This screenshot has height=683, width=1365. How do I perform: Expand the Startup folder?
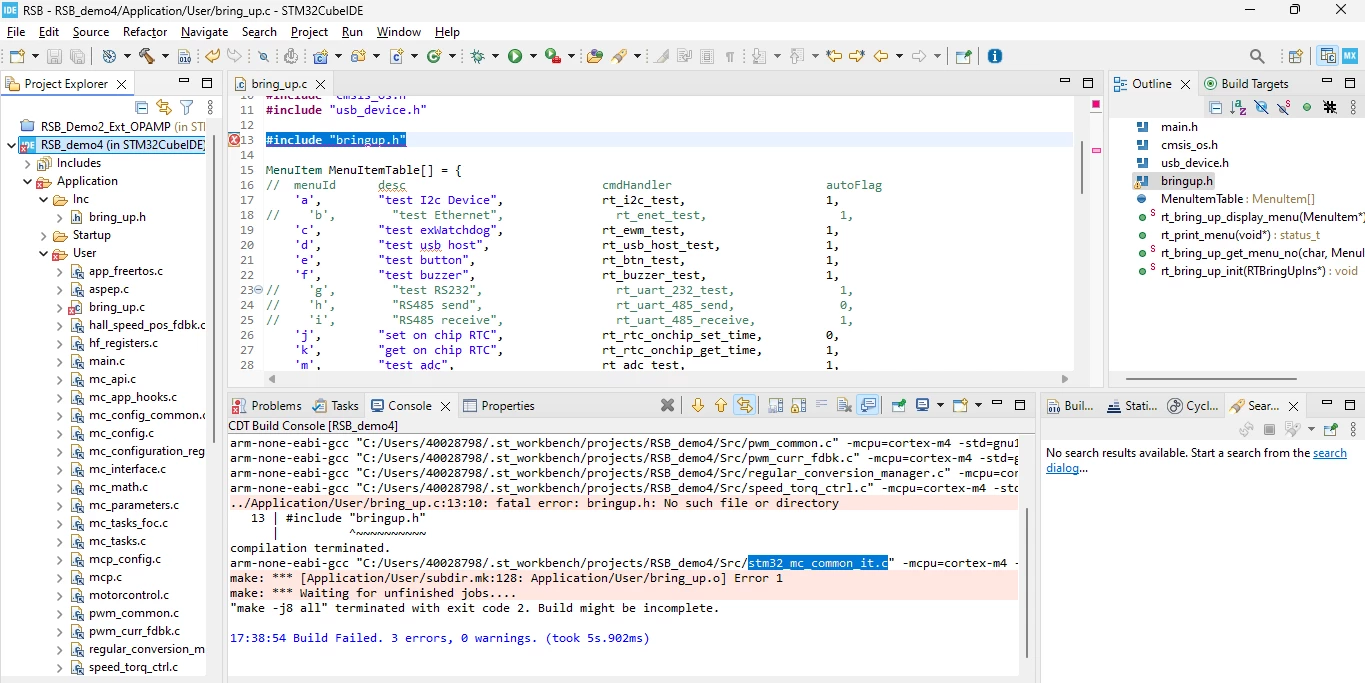[43, 235]
